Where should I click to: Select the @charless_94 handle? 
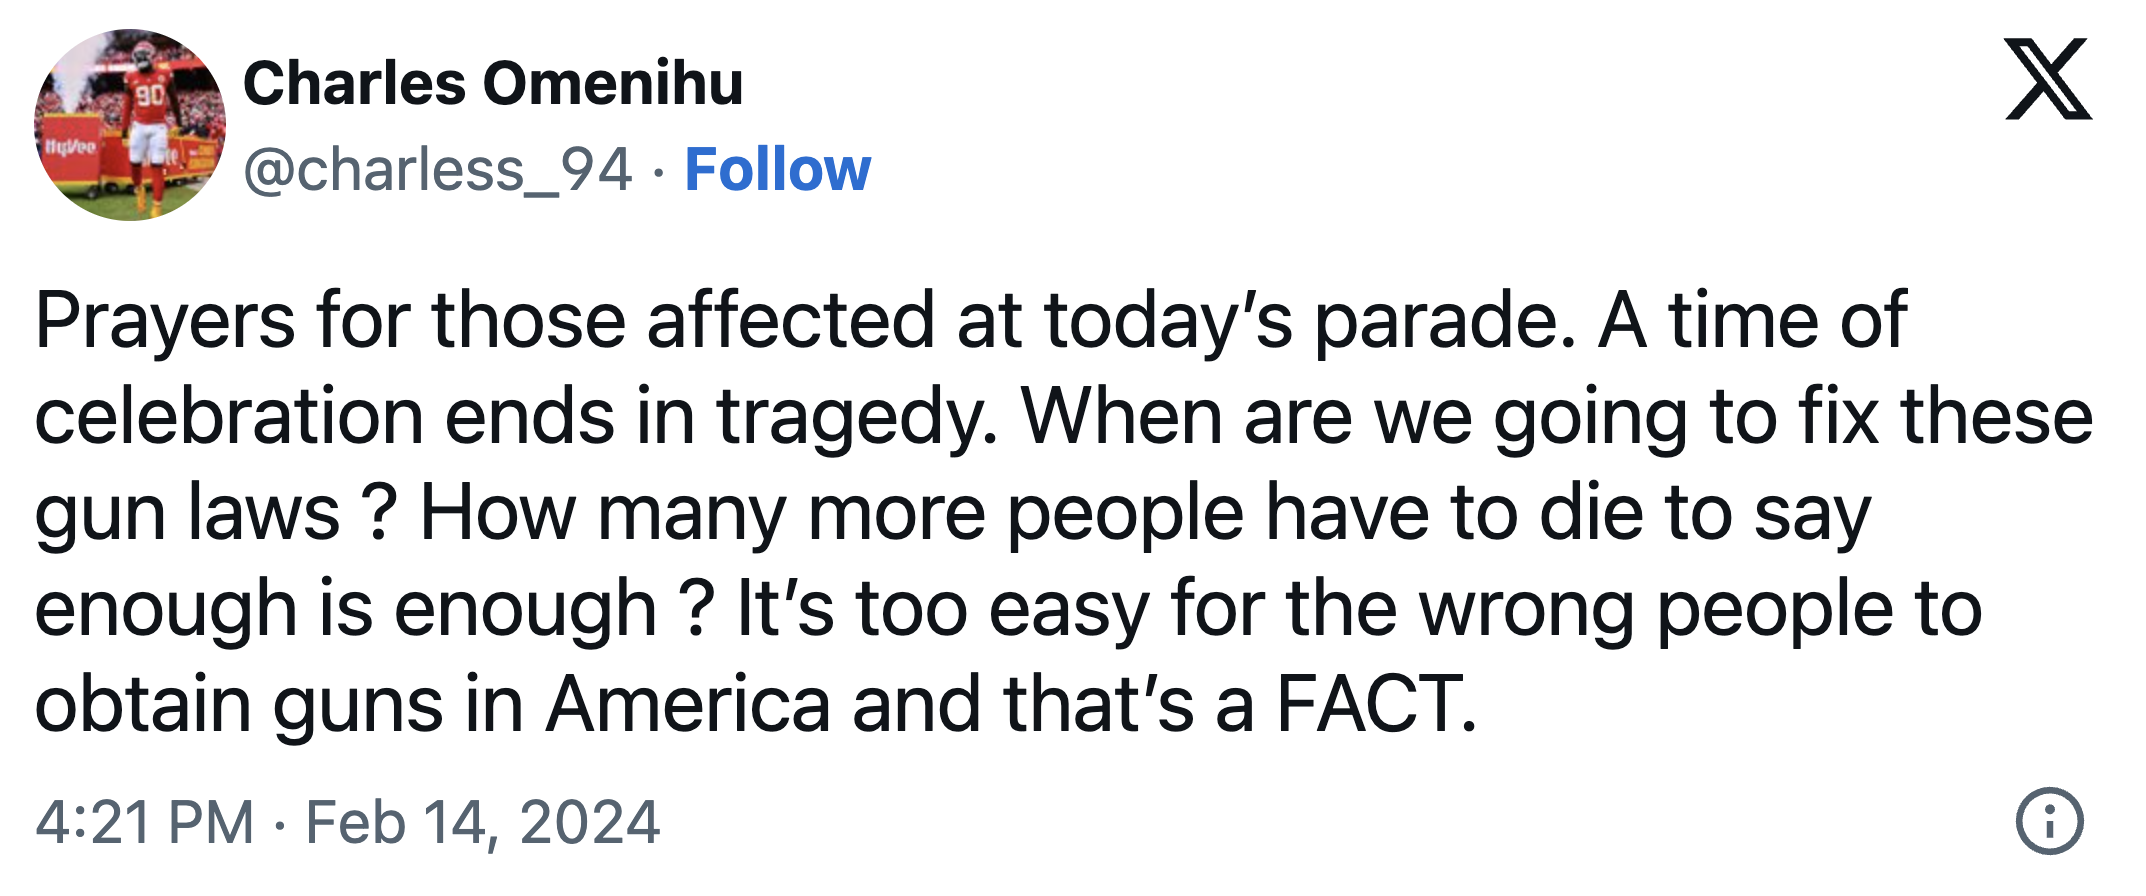tap(438, 169)
